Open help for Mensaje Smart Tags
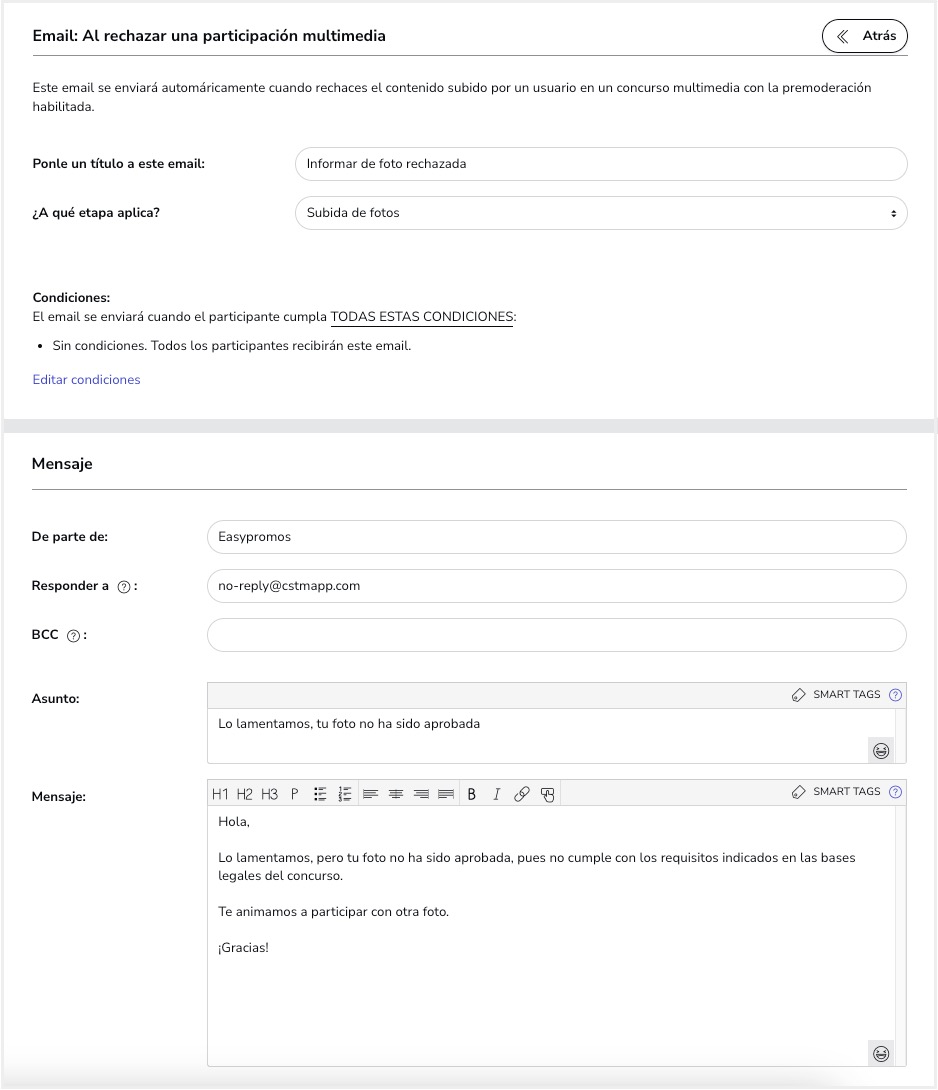The width and height of the screenshot is (938, 1090). (896, 792)
